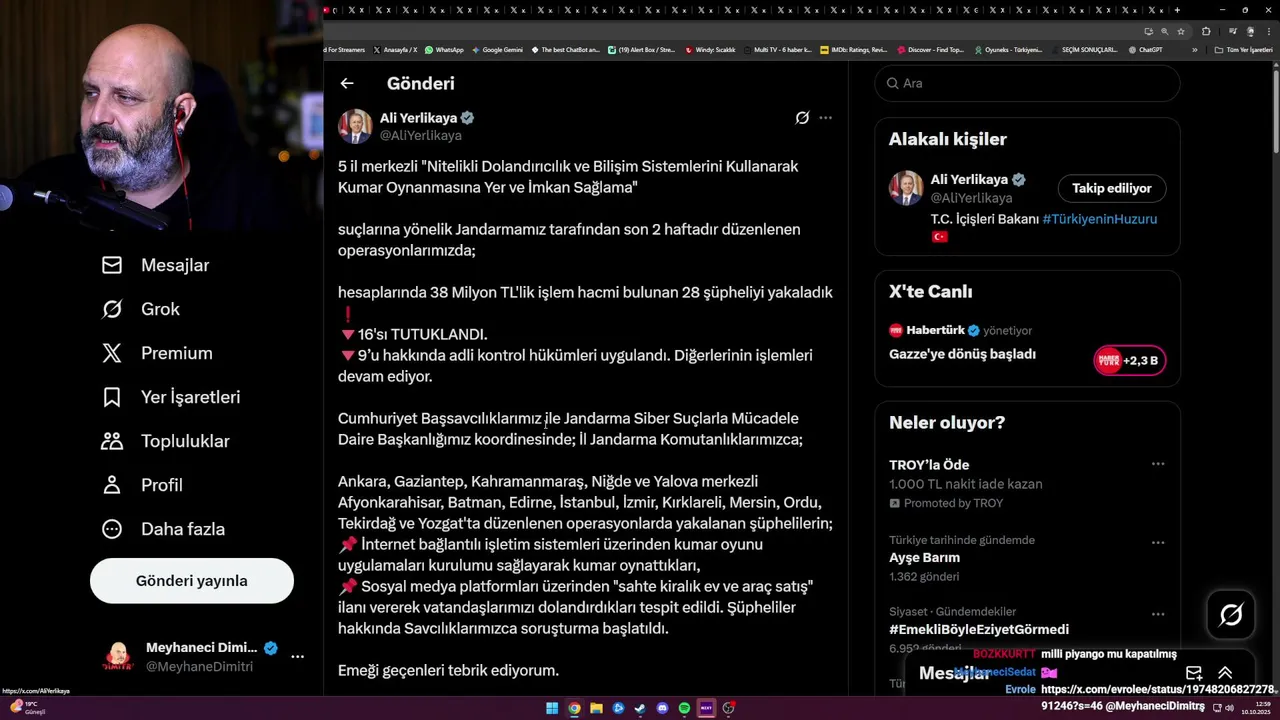Expand Daha fazla menu
Screen dimensions: 1280x720
coord(163,529)
